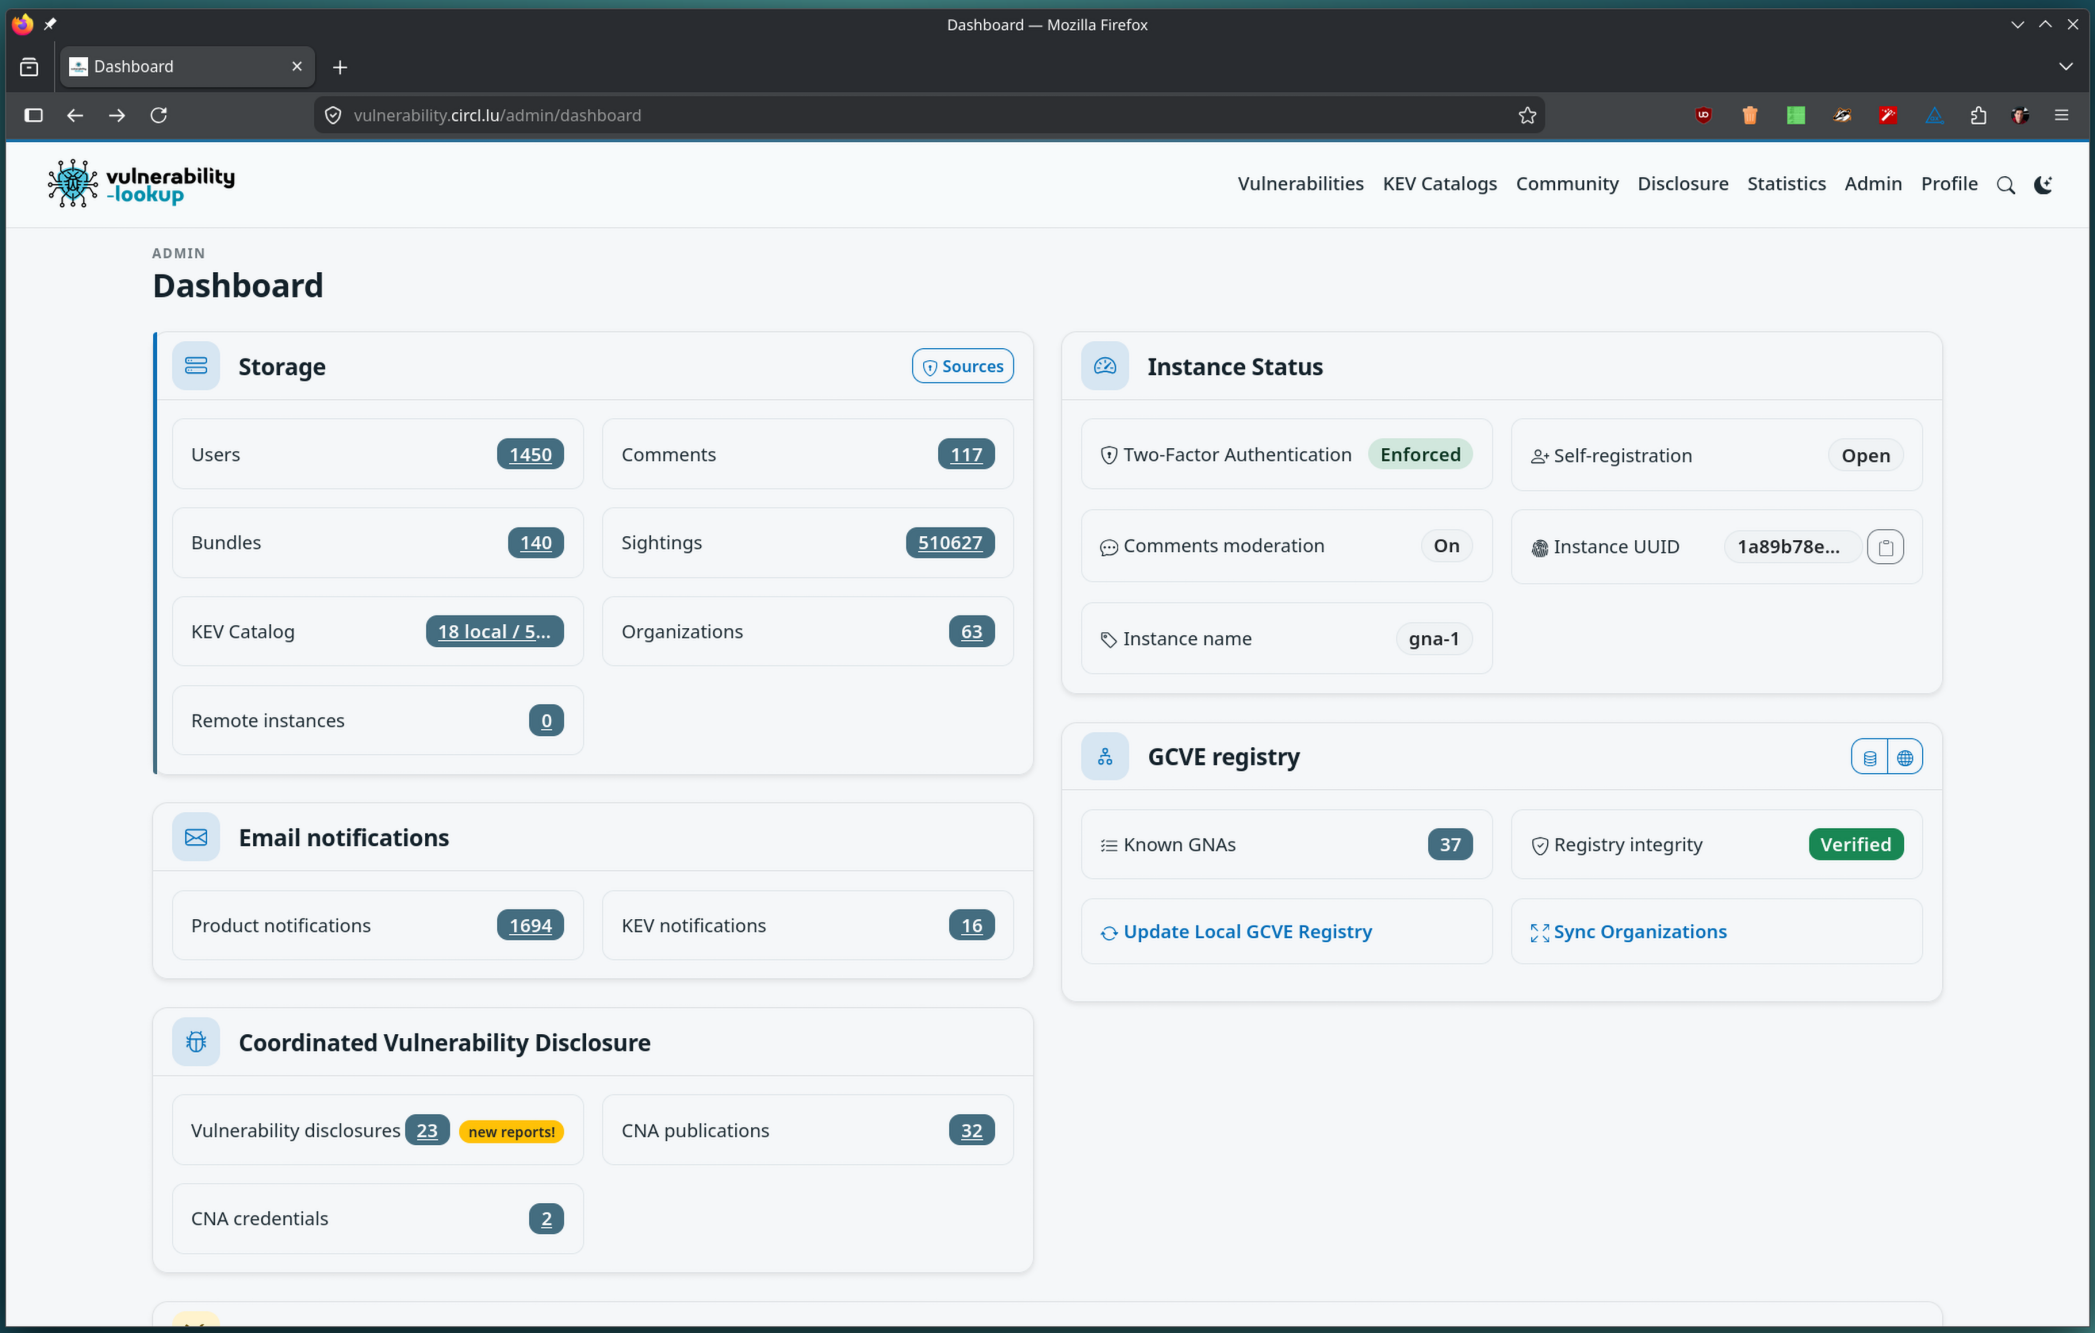Open the Community menu
The height and width of the screenshot is (1333, 2095).
coord(1567,184)
